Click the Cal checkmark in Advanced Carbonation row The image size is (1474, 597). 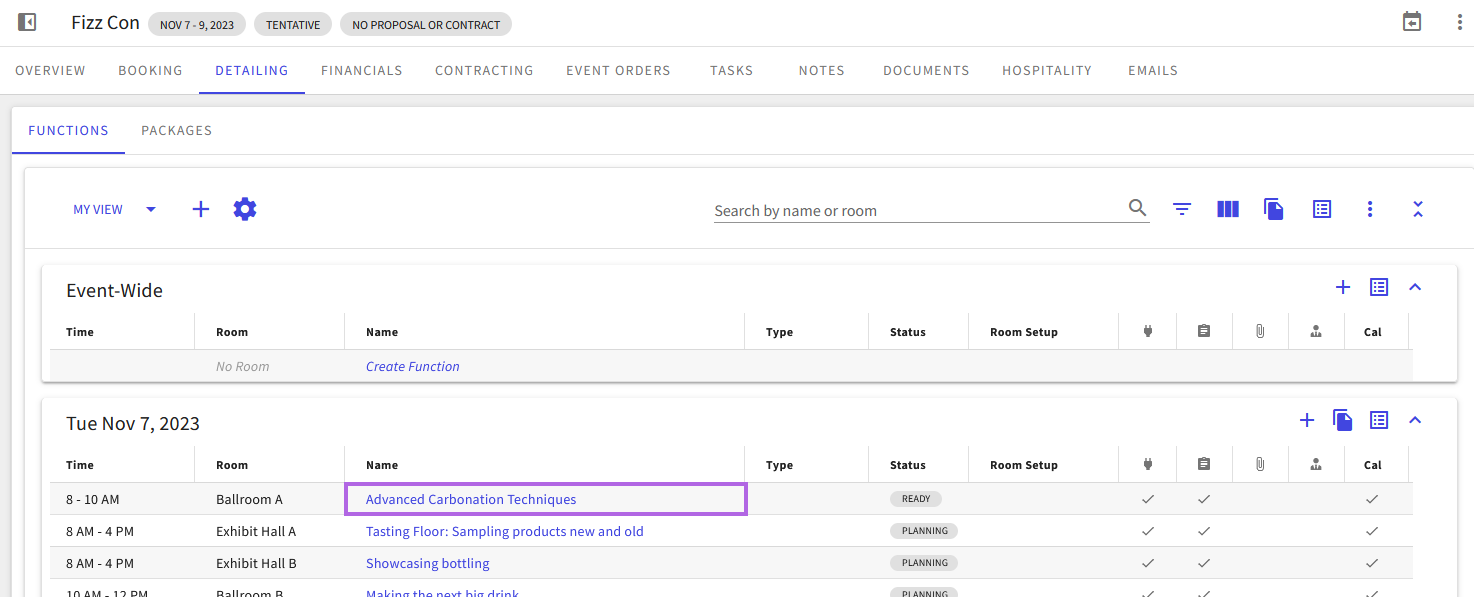[x=1372, y=499]
